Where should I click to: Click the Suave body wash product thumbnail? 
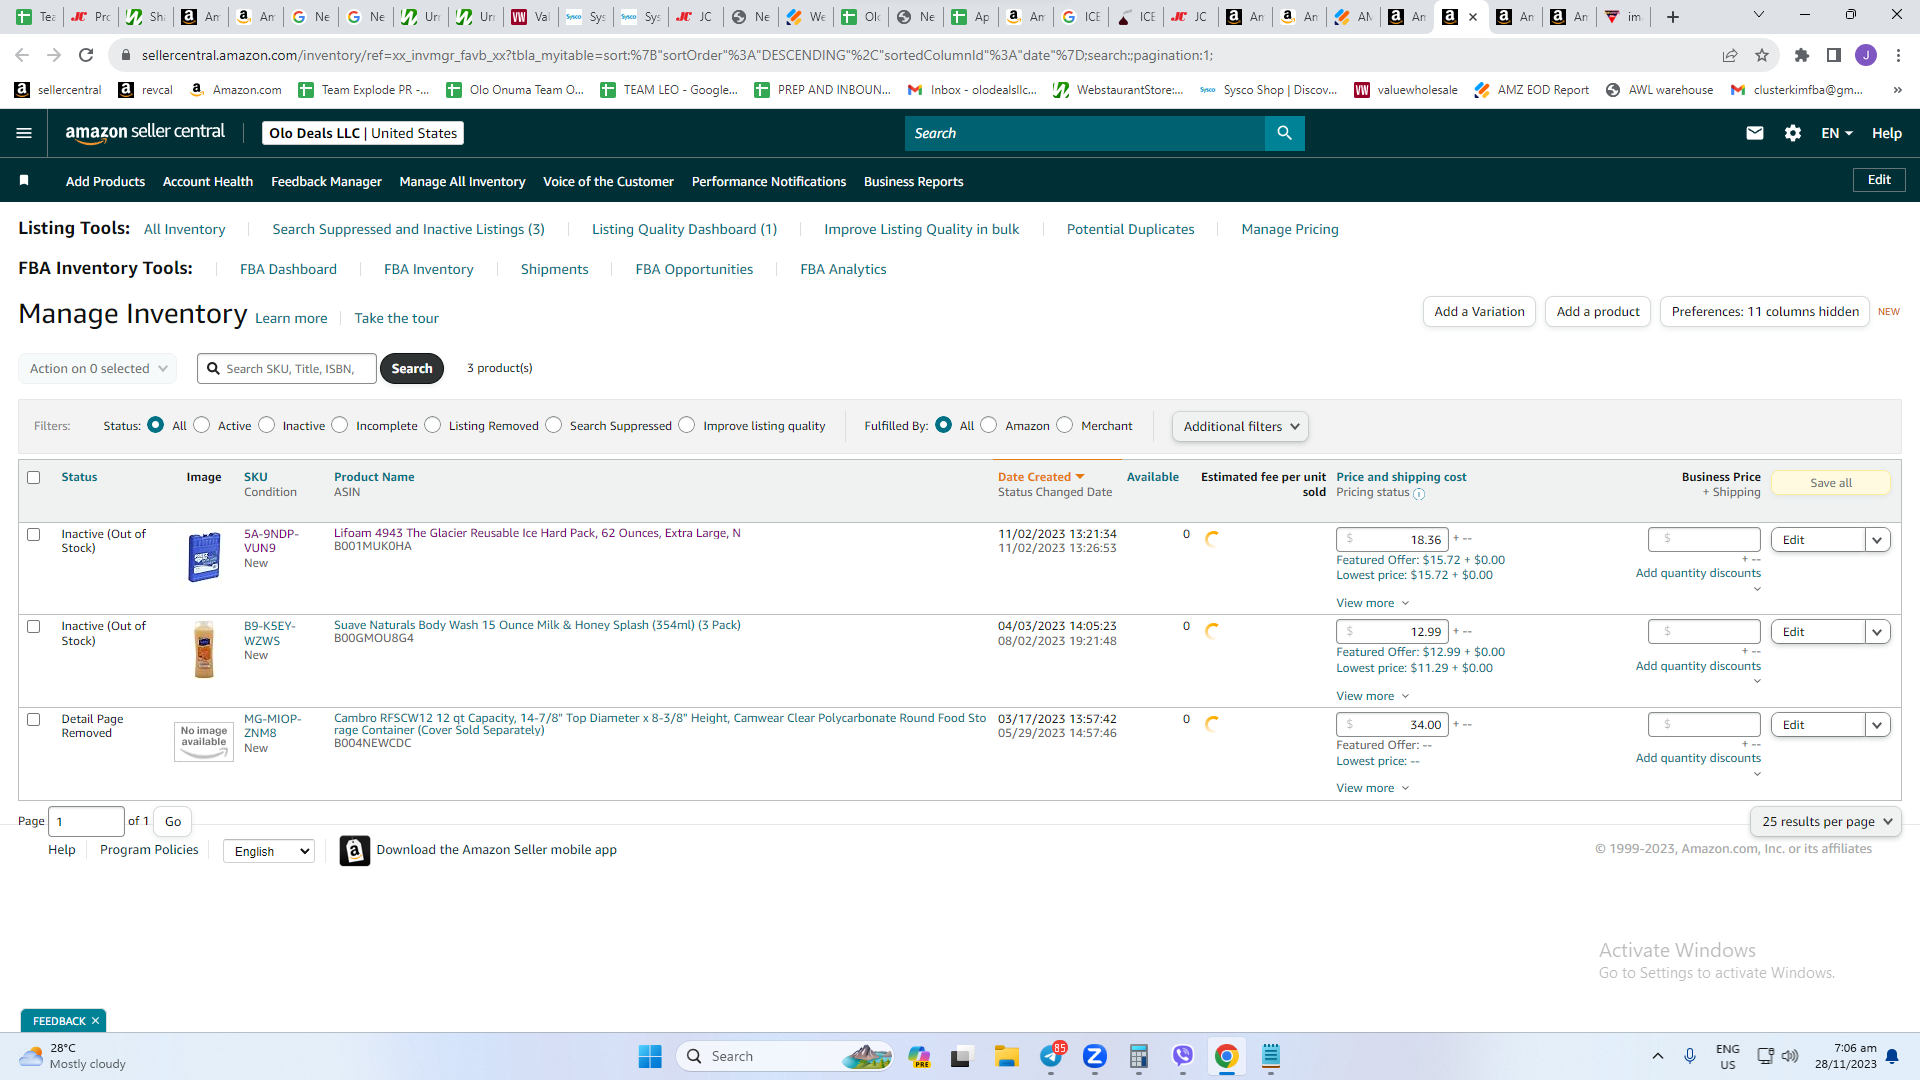click(x=204, y=649)
